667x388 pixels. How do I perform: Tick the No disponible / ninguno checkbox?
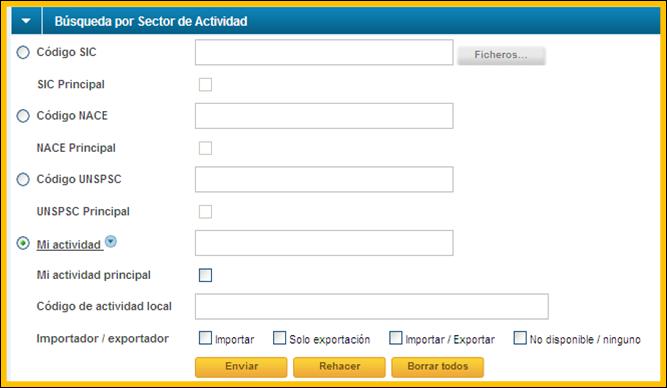(x=520, y=338)
